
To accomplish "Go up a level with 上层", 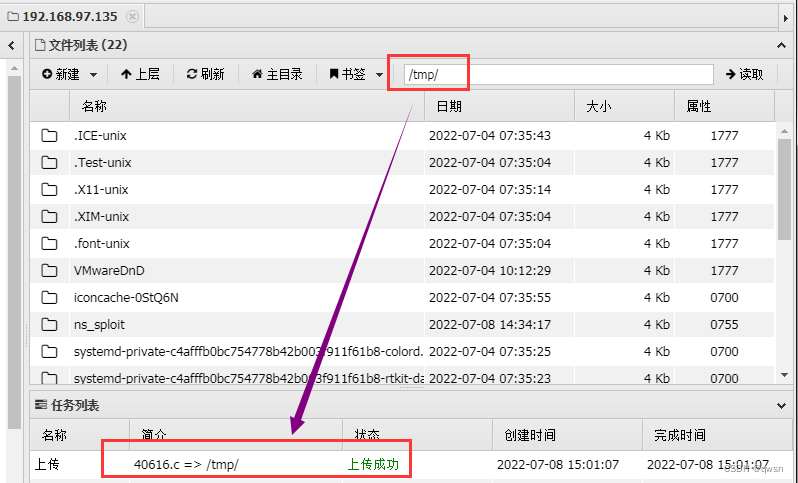I will [140, 74].
